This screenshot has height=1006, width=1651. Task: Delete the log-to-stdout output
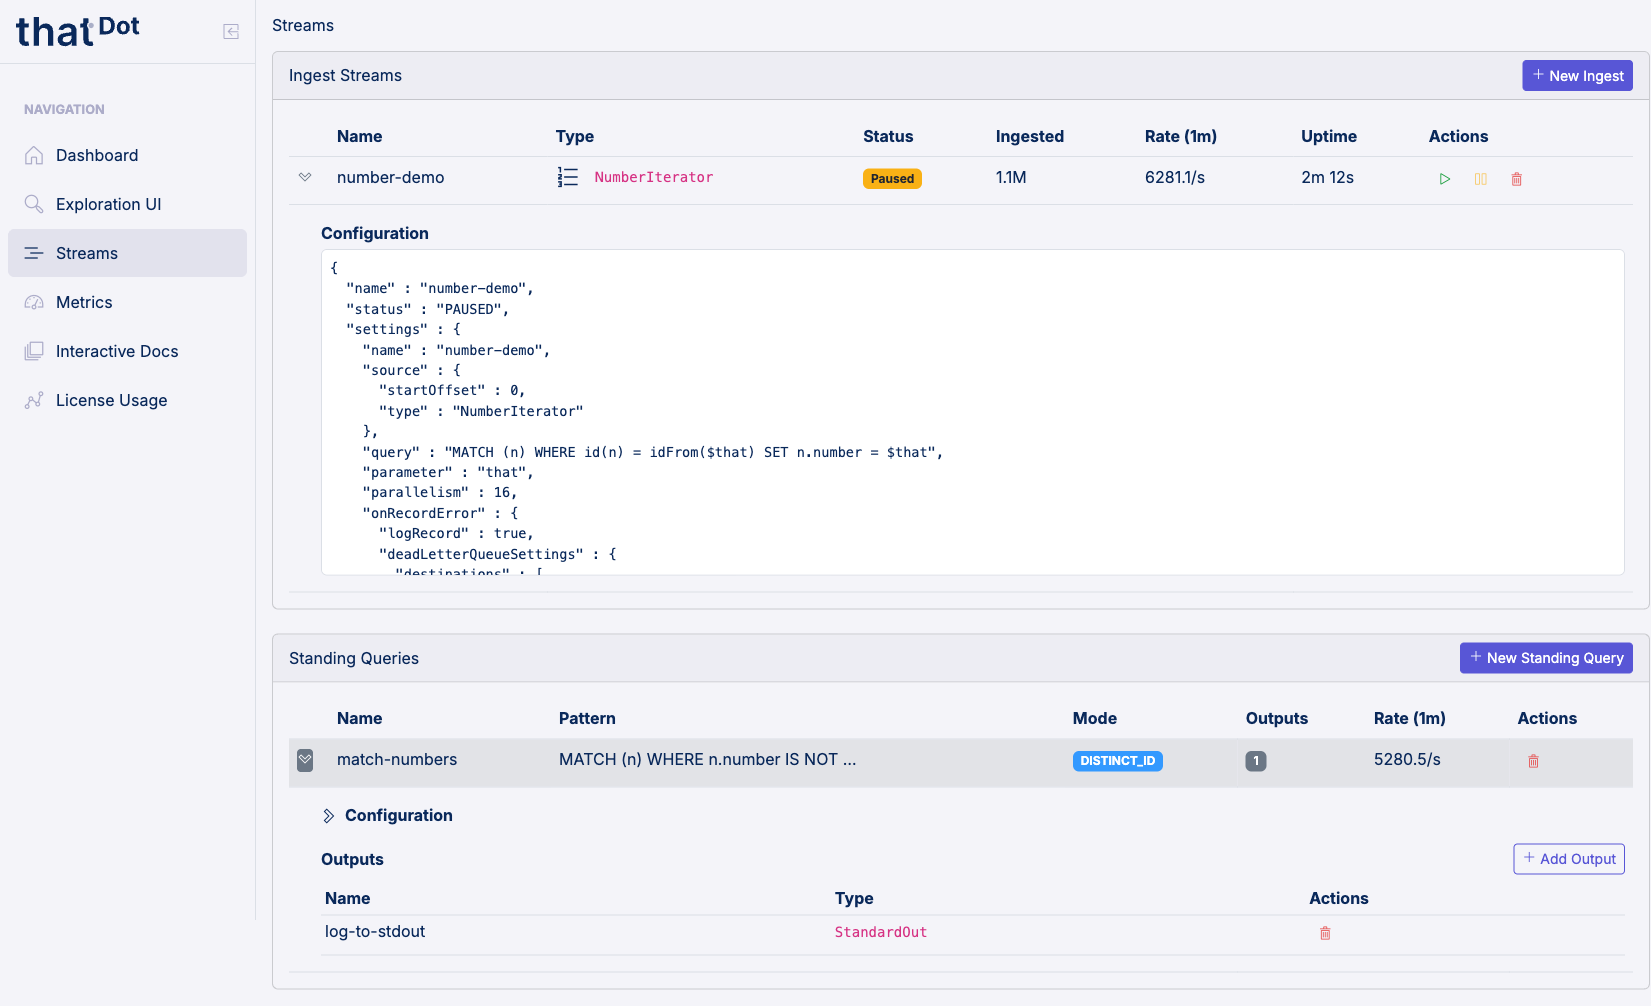click(1325, 933)
